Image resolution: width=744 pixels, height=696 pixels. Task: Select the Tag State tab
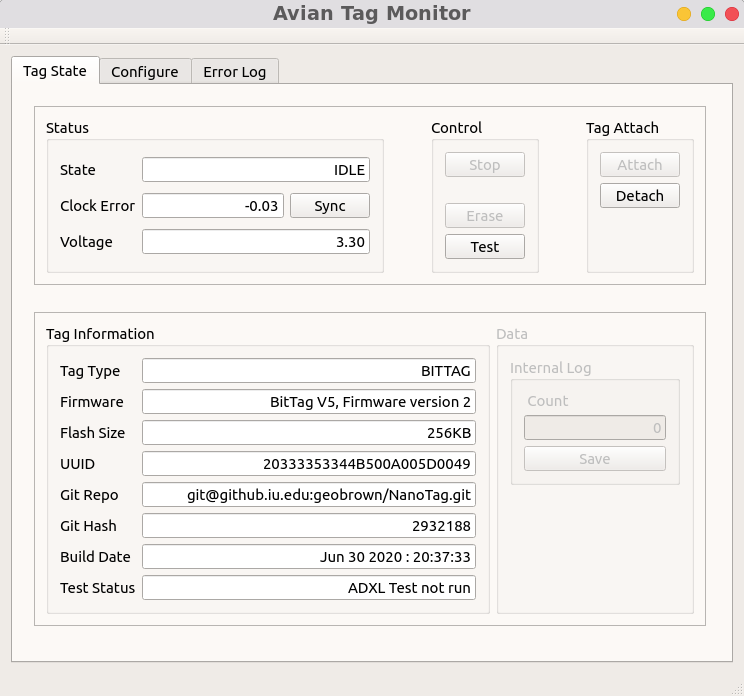pyautogui.click(x=55, y=71)
